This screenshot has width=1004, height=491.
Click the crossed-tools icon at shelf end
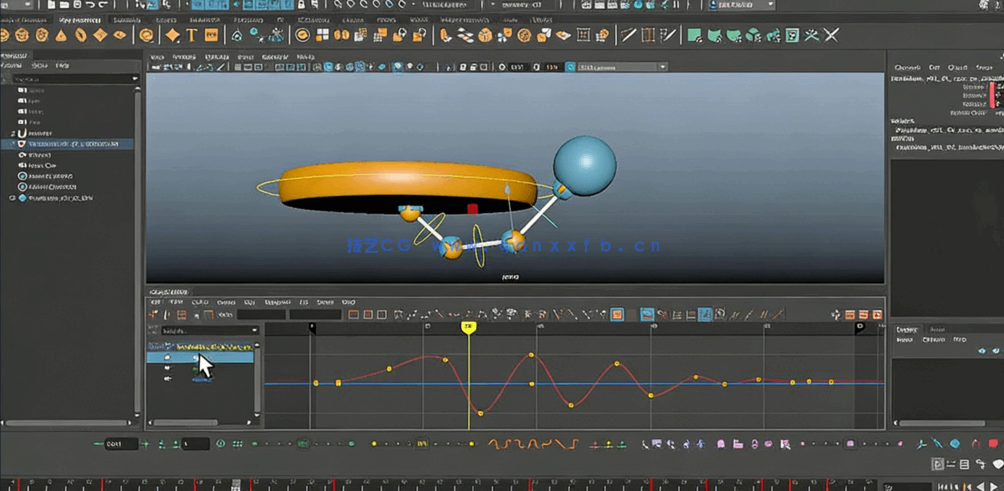(x=831, y=35)
